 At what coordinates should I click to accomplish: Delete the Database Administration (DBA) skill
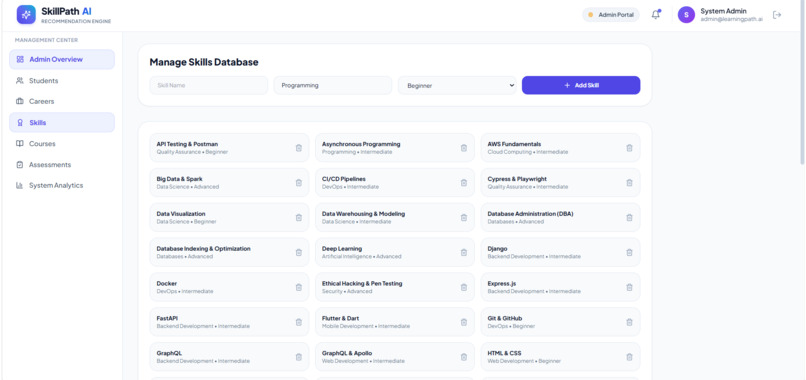pos(629,218)
